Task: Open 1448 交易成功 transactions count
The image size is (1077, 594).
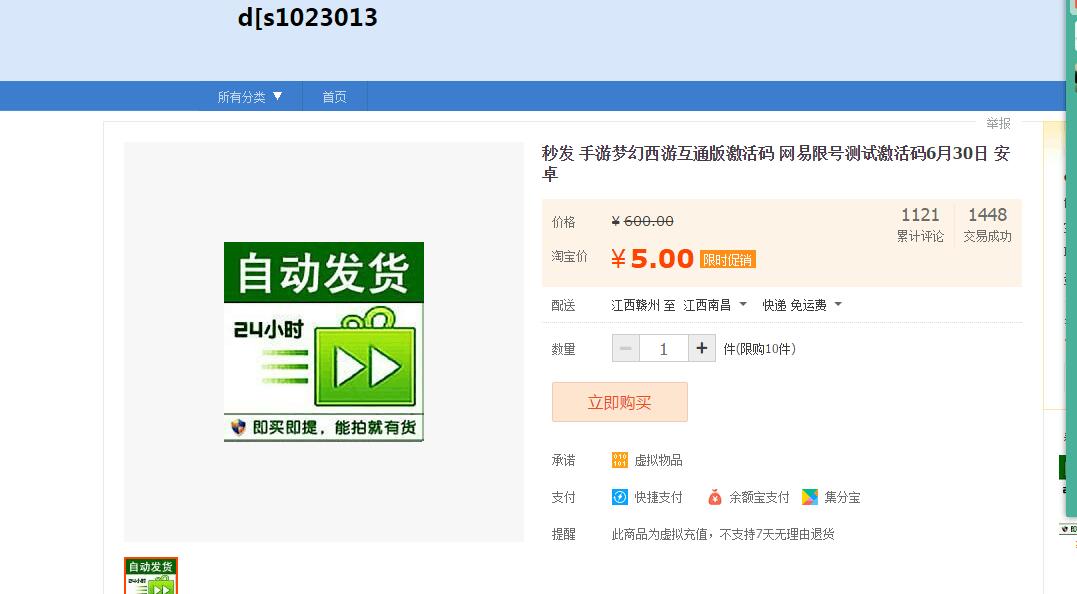Action: (987, 225)
